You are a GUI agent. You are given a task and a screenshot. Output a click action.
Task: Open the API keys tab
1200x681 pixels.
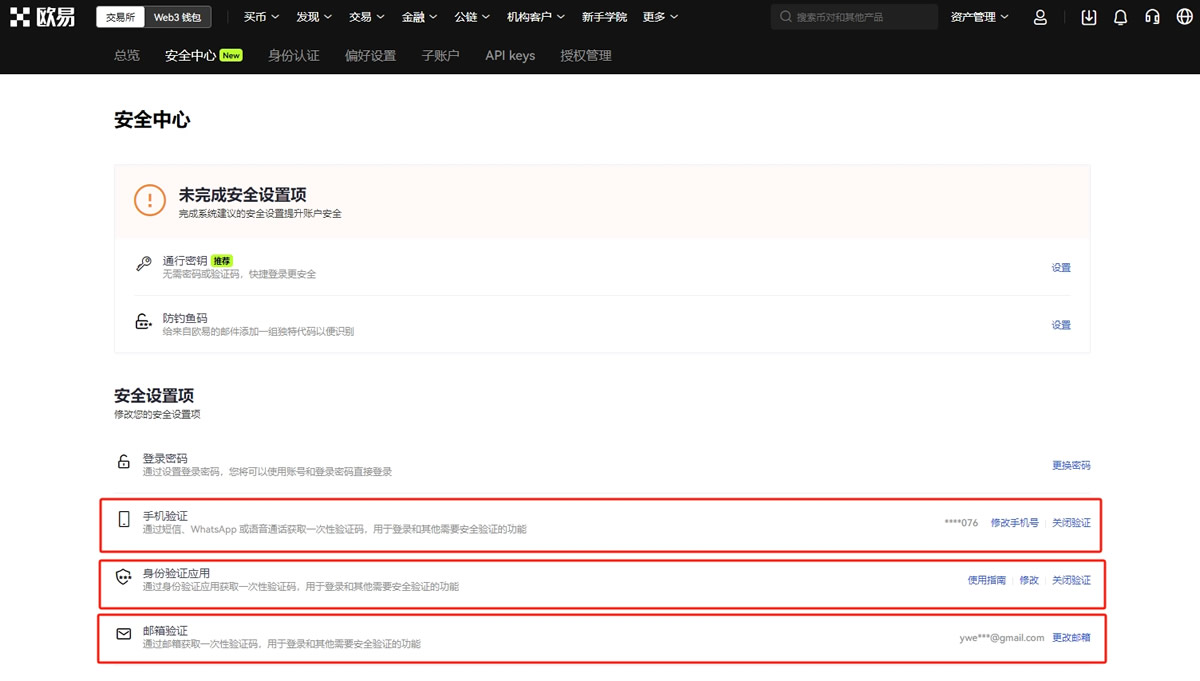tap(510, 55)
